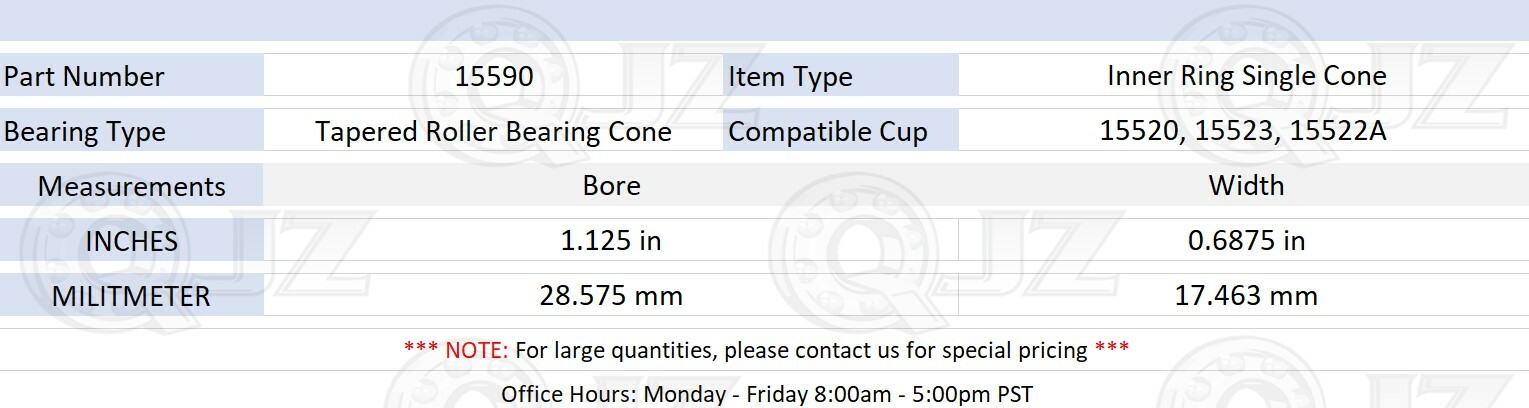Image resolution: width=1529 pixels, height=408 pixels.
Task: Select the part number value 15590
Action: click(493, 76)
